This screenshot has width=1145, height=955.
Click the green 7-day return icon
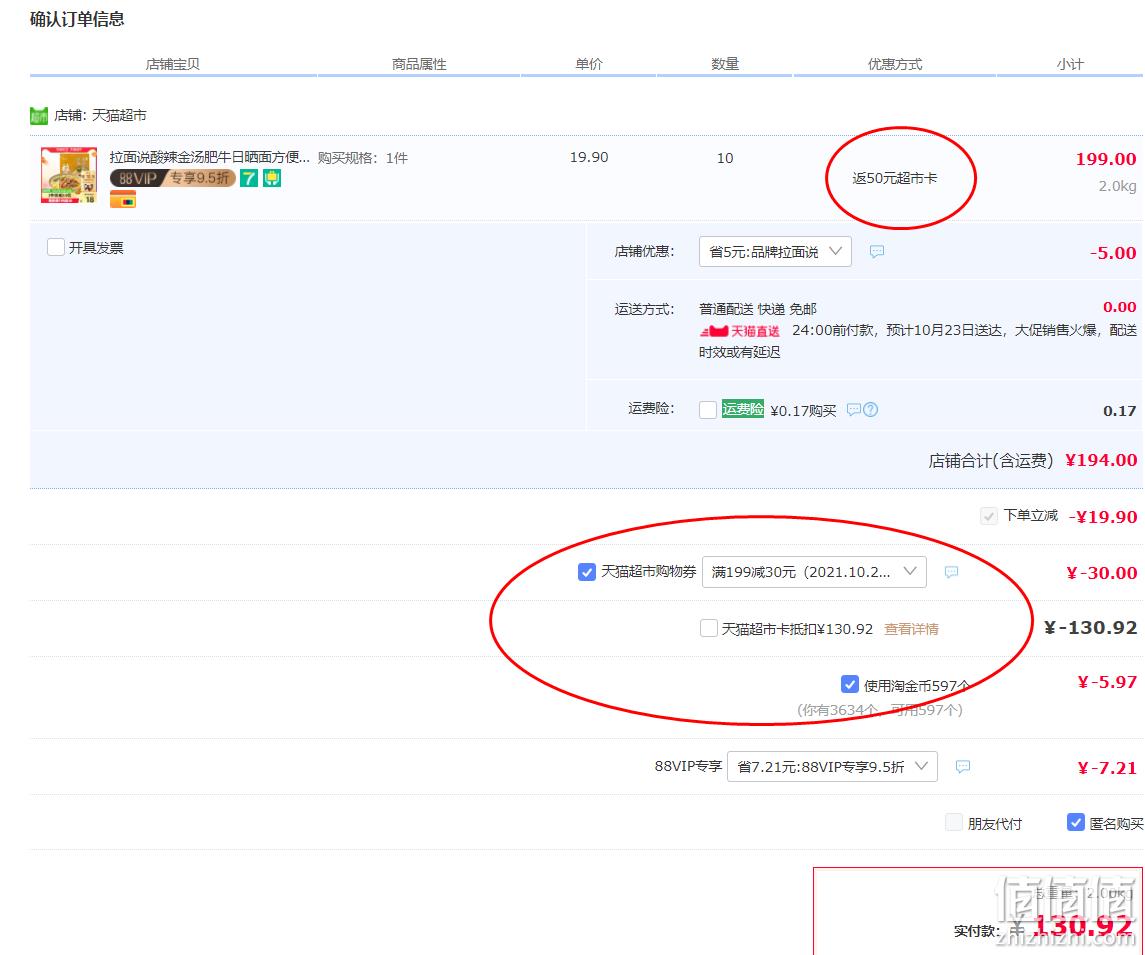[249, 178]
